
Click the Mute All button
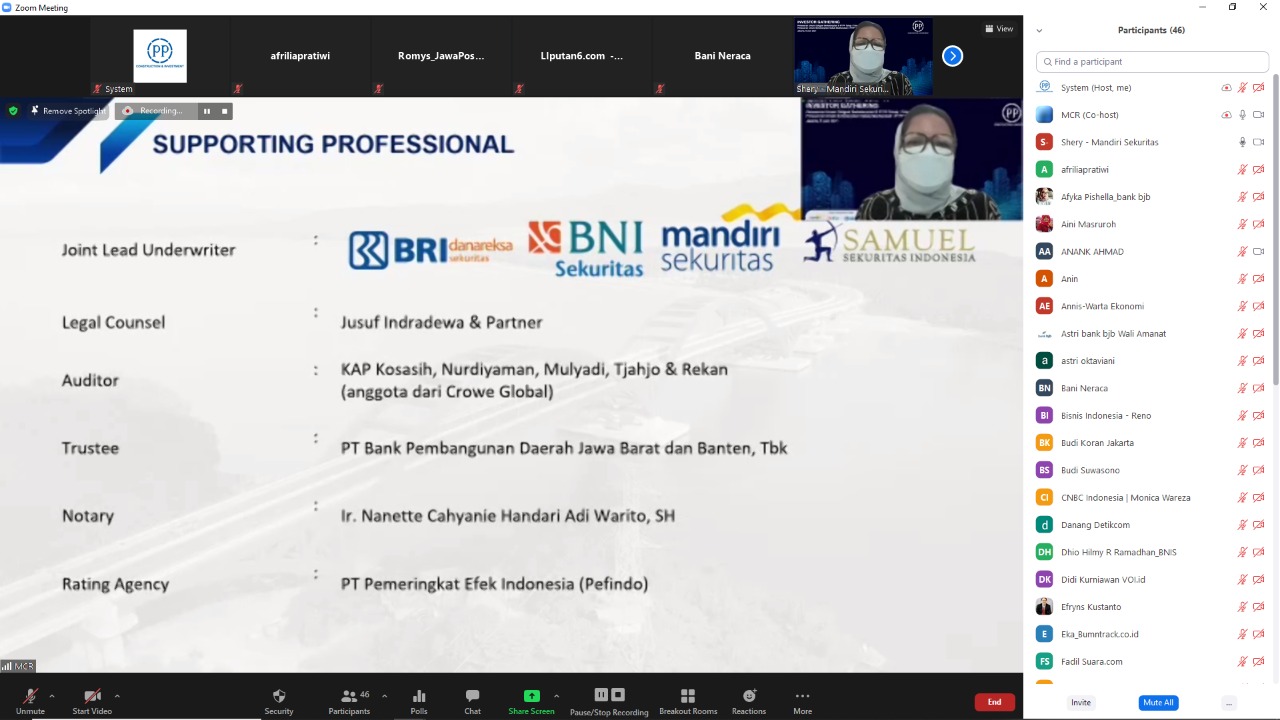[x=1158, y=703]
